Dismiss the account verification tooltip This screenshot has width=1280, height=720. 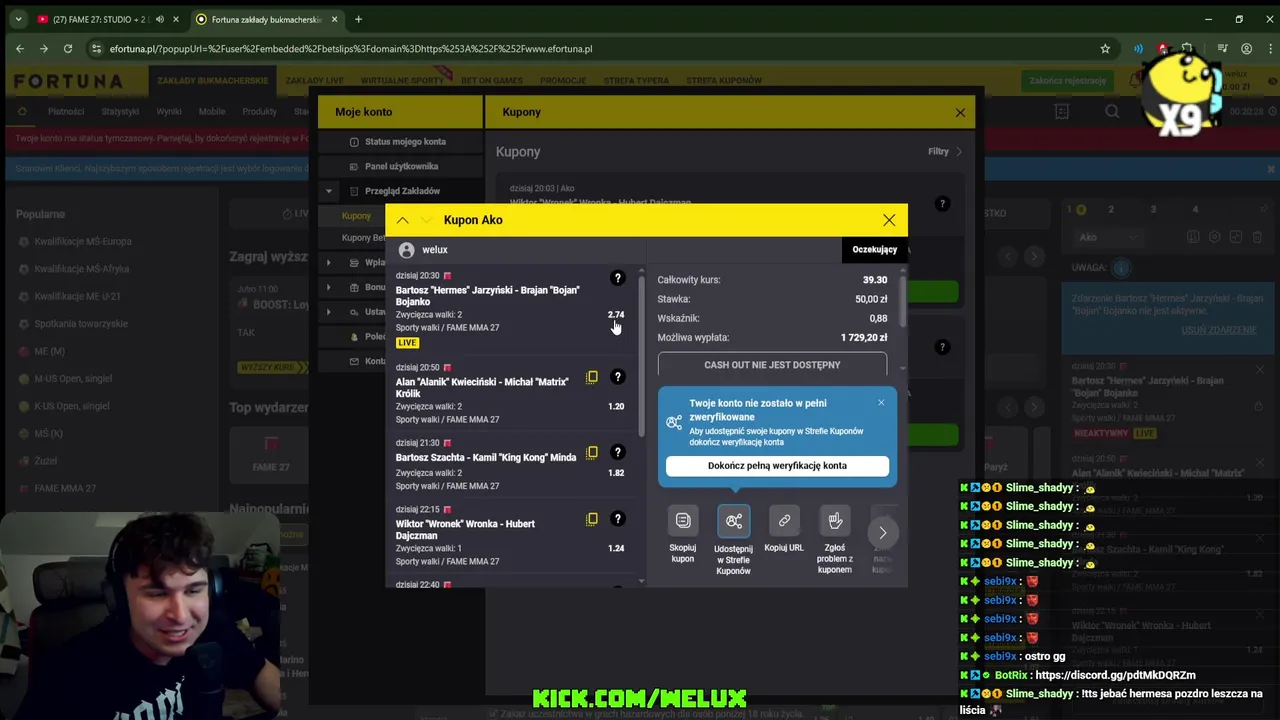click(x=881, y=403)
